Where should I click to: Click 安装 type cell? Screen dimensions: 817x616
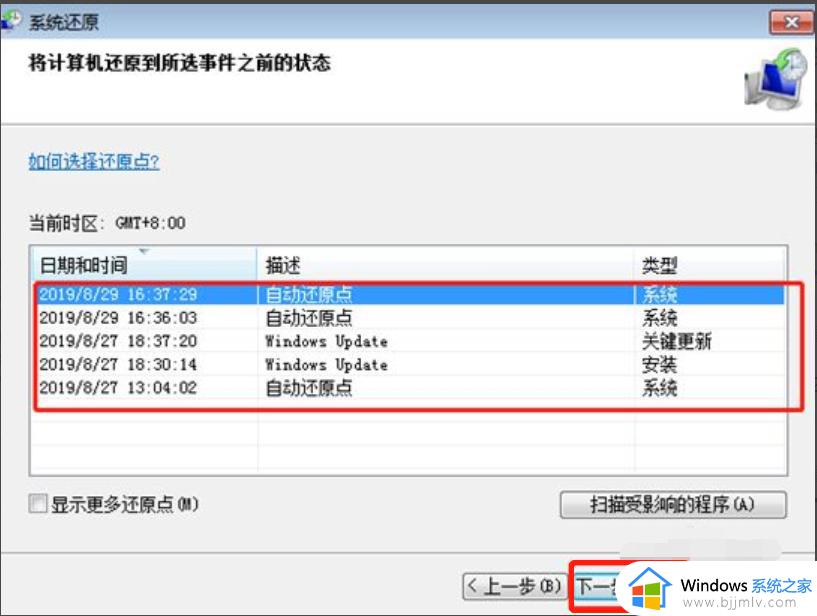659,365
